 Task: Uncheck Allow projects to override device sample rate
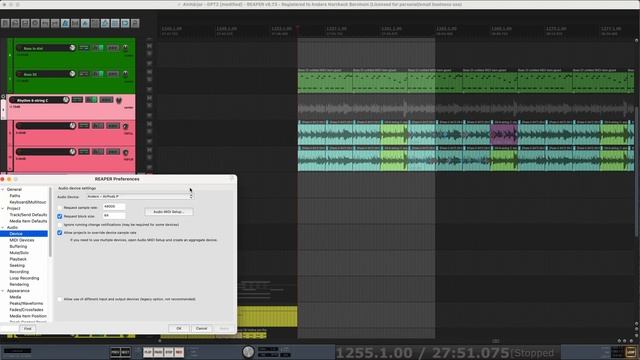pos(60,233)
